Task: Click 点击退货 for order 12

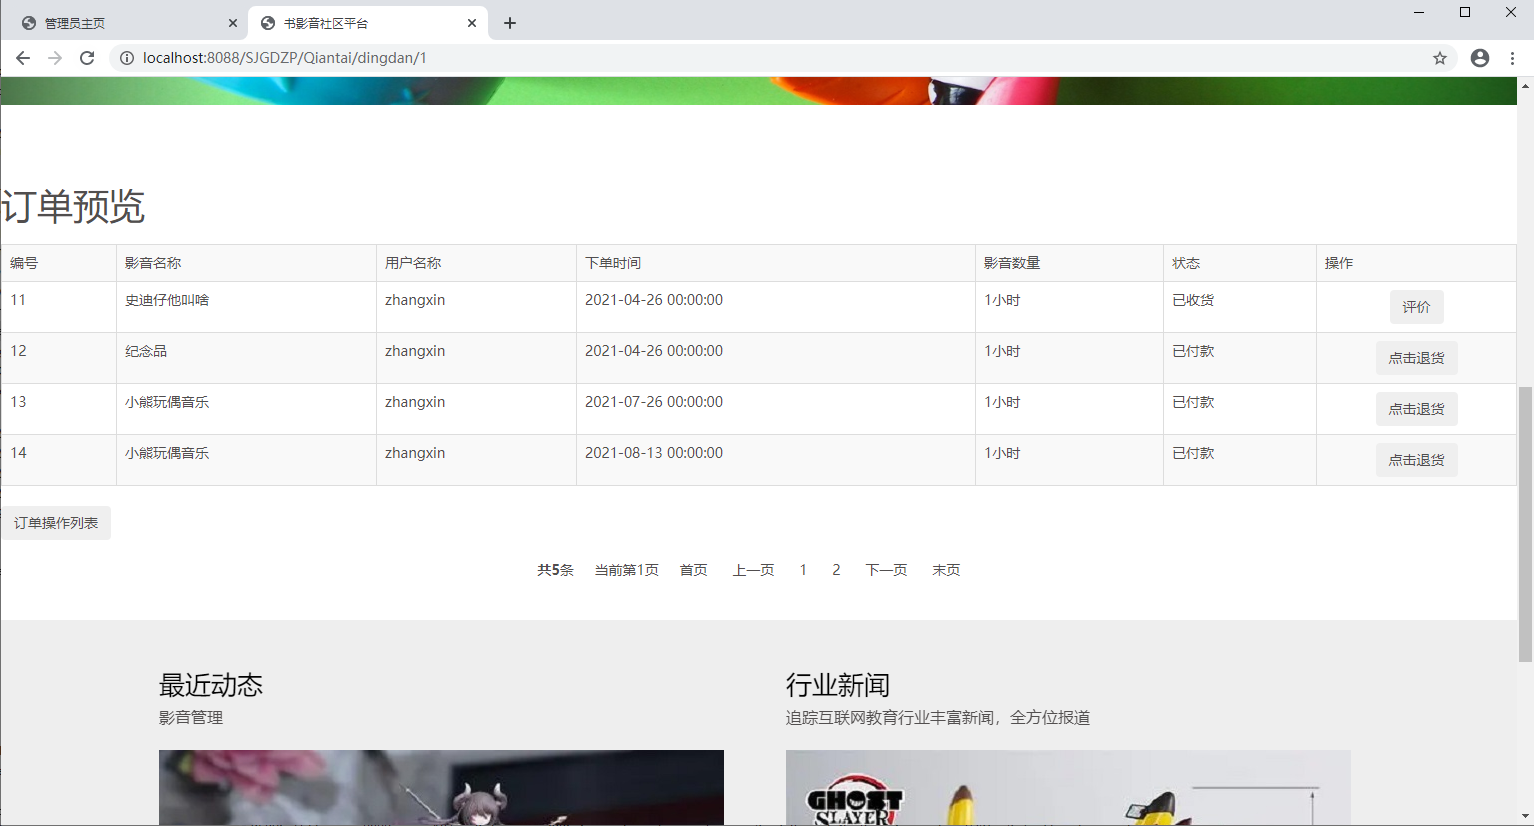Action: click(1416, 358)
